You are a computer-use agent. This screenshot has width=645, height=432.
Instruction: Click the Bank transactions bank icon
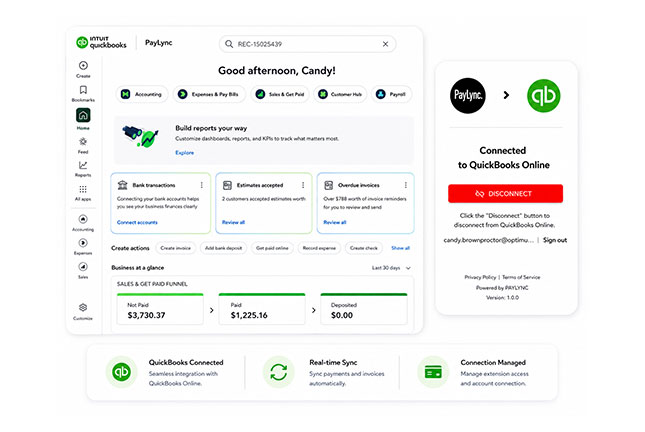123,185
